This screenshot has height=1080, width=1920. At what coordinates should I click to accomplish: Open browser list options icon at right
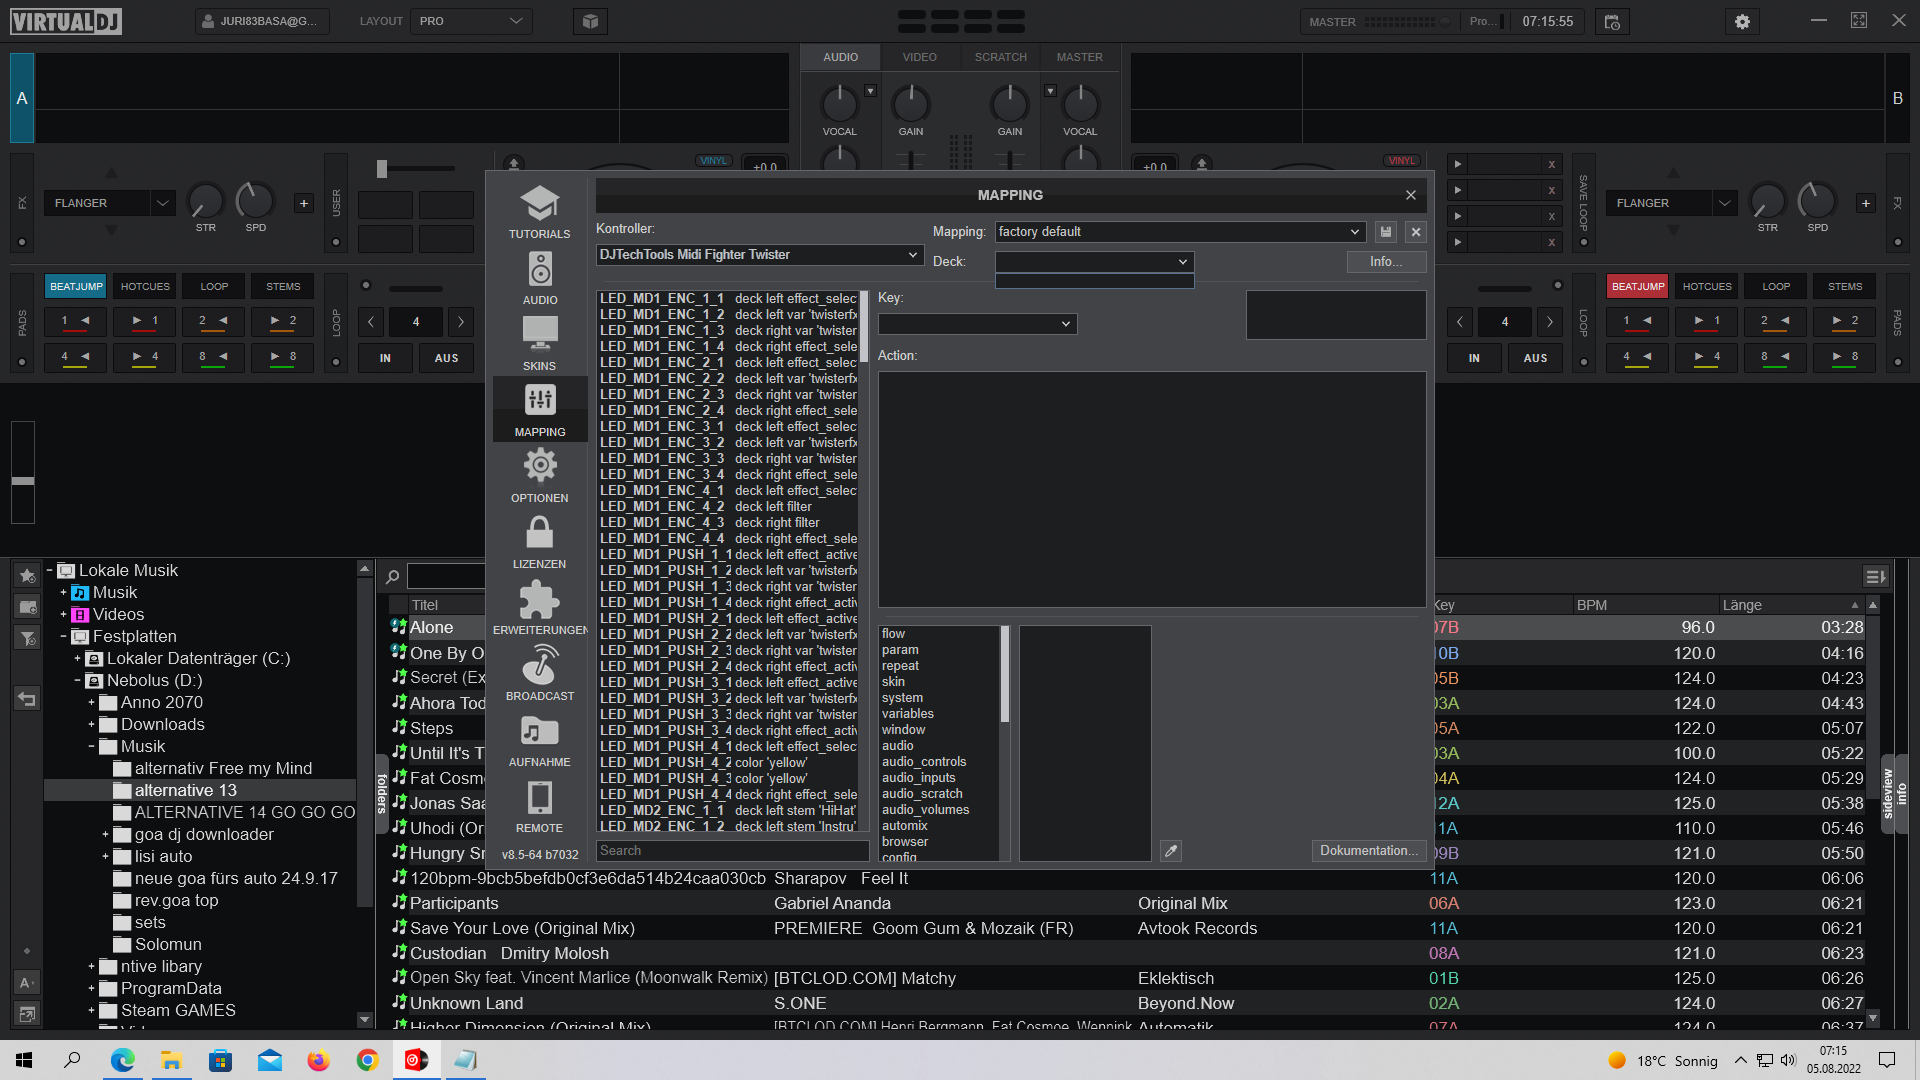[x=1875, y=576]
